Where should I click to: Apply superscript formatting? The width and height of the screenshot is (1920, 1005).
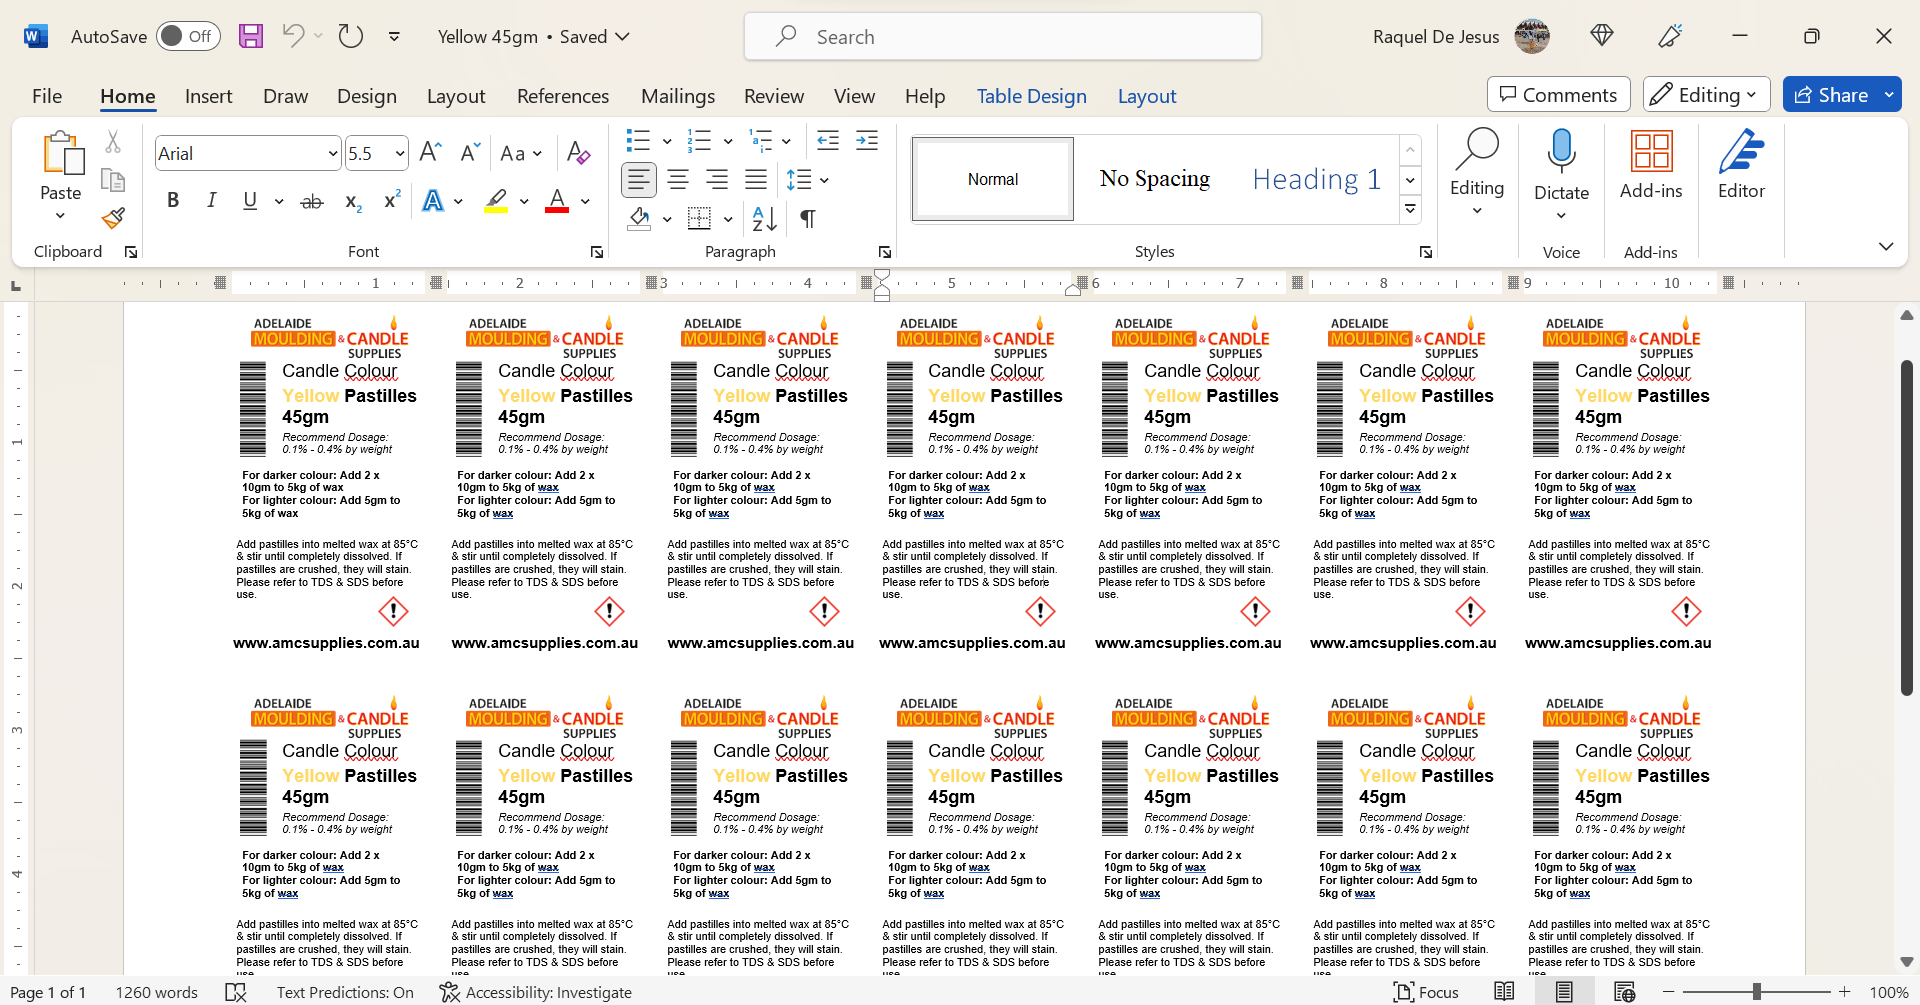pos(392,201)
